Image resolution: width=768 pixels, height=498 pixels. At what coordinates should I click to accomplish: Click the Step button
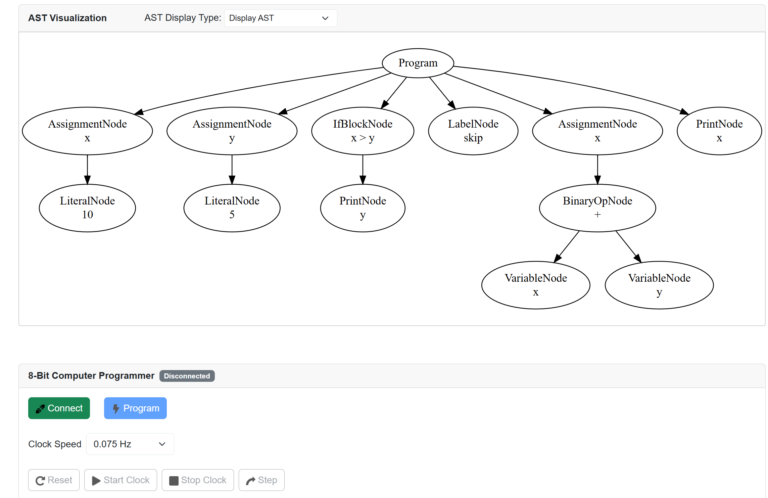[x=262, y=480]
